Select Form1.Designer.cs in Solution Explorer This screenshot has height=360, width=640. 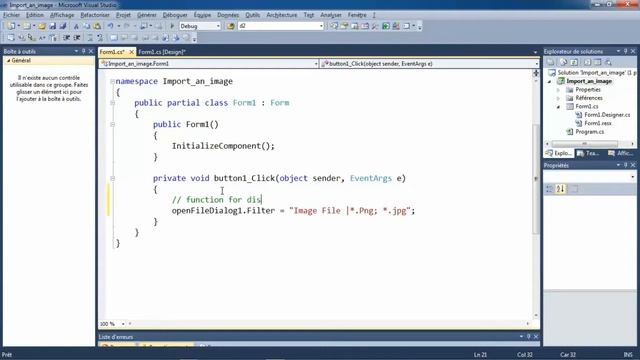tap(607, 115)
